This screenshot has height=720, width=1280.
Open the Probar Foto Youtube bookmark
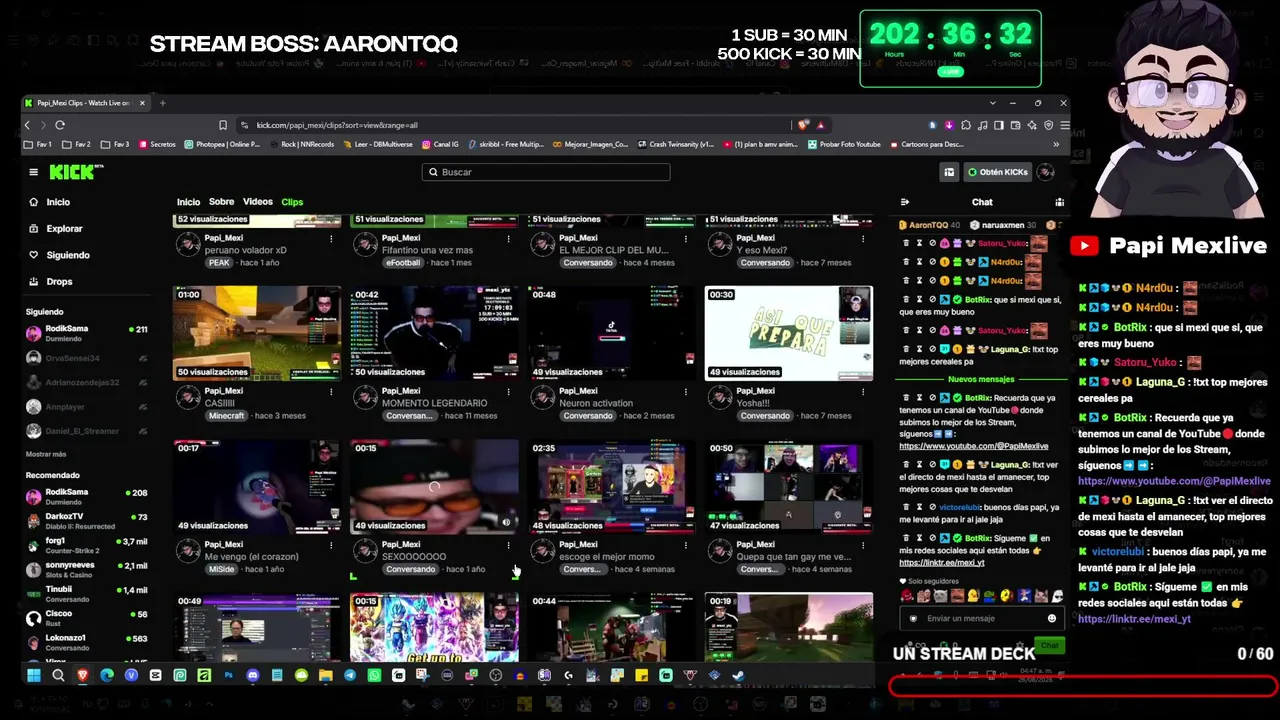[x=844, y=144]
